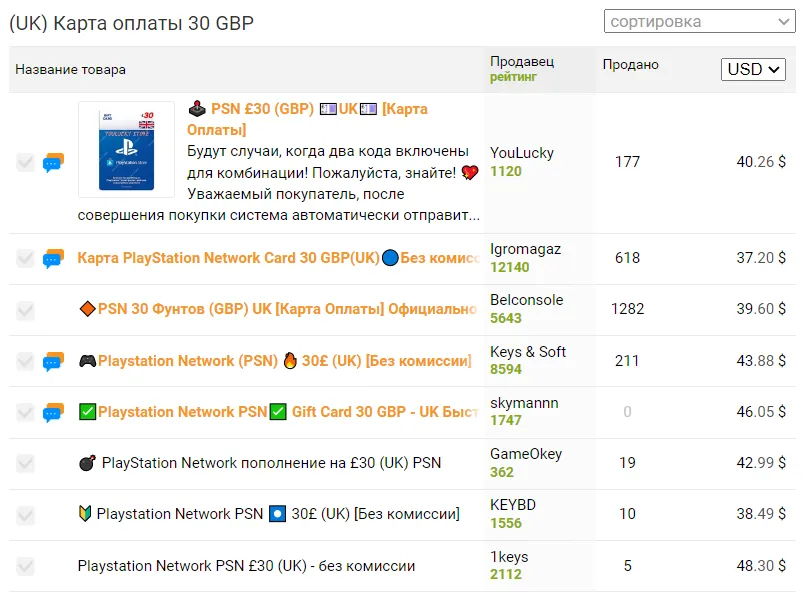This screenshot has width=806, height=605.
Task: Click the 38.49 $ price
Action: [x=761, y=514]
